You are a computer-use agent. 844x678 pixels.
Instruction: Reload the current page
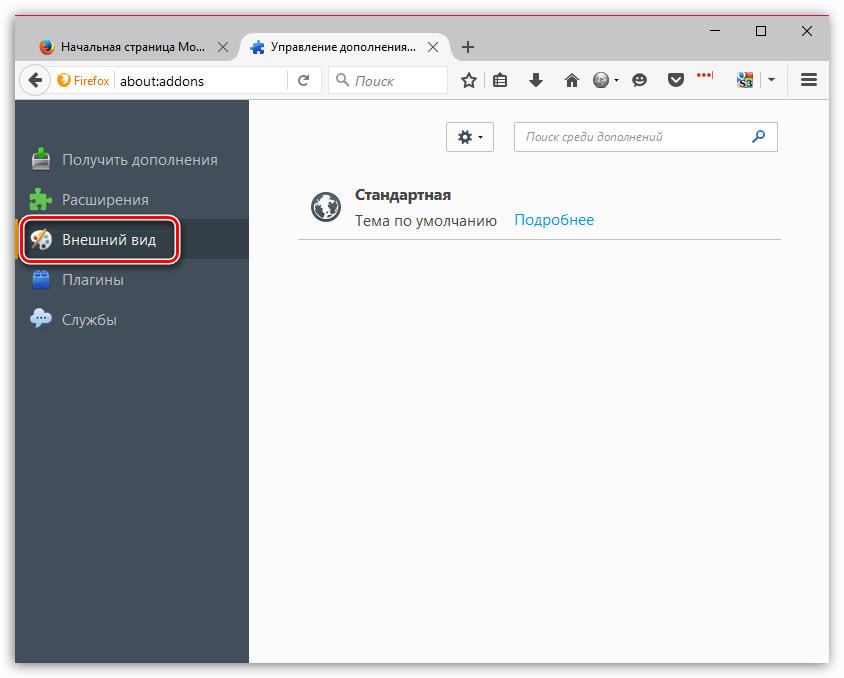(x=304, y=81)
